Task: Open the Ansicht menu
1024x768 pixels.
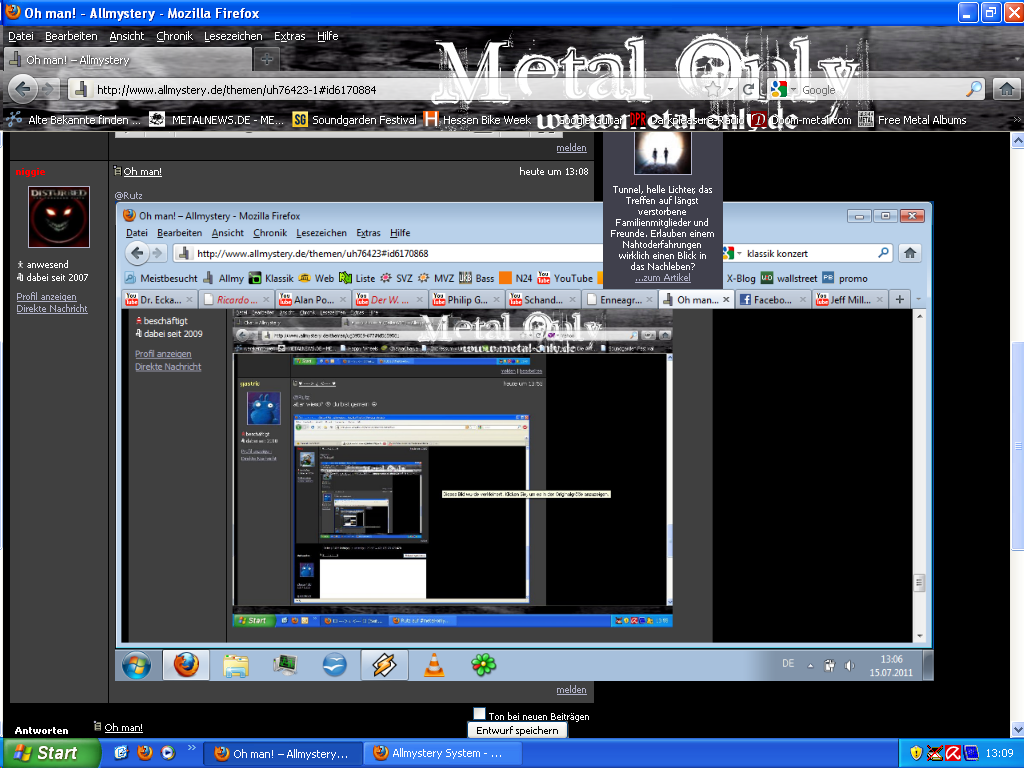Action: 127,36
